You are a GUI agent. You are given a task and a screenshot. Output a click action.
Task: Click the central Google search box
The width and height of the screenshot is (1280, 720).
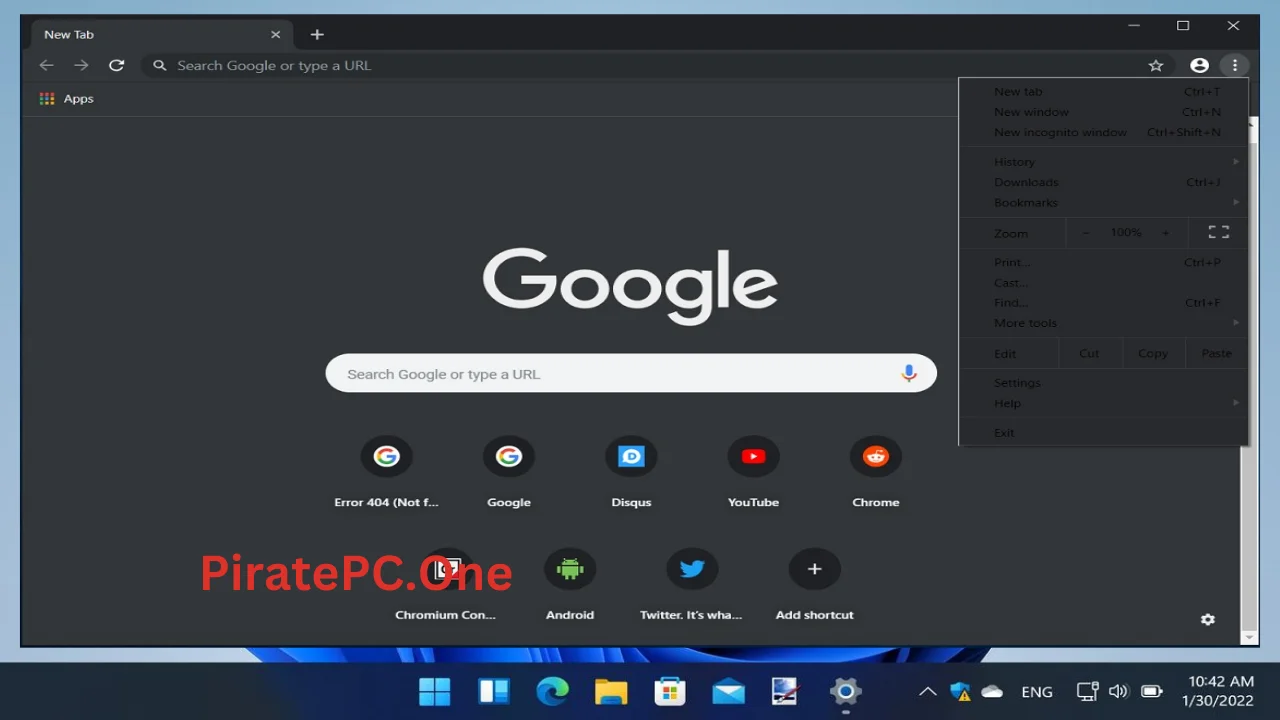tap(631, 373)
